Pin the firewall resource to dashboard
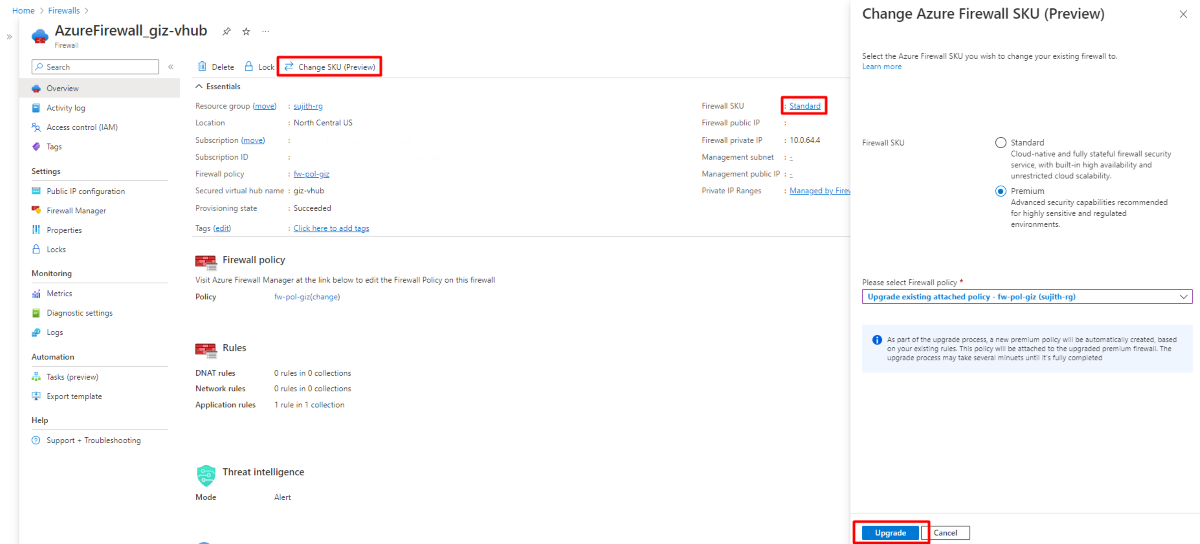This screenshot has height=544, width=1200. 227,31
